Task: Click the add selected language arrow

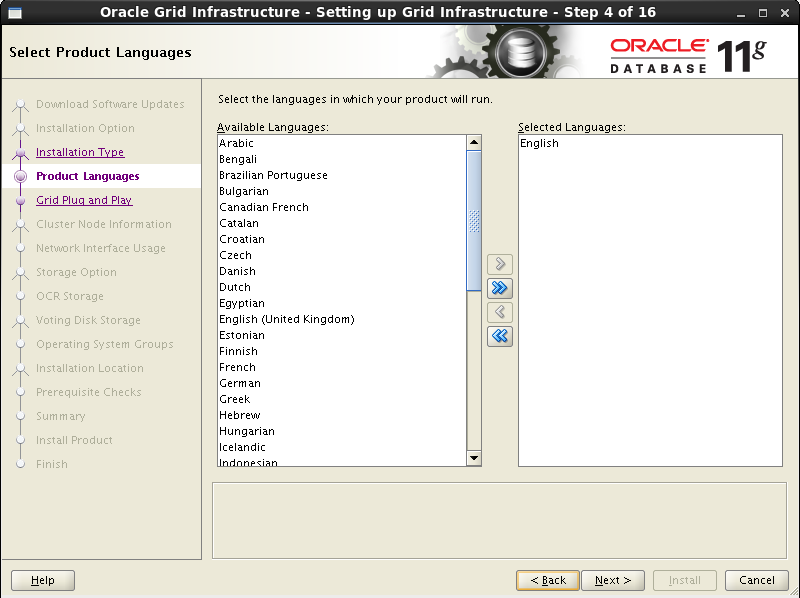Action: pos(499,264)
